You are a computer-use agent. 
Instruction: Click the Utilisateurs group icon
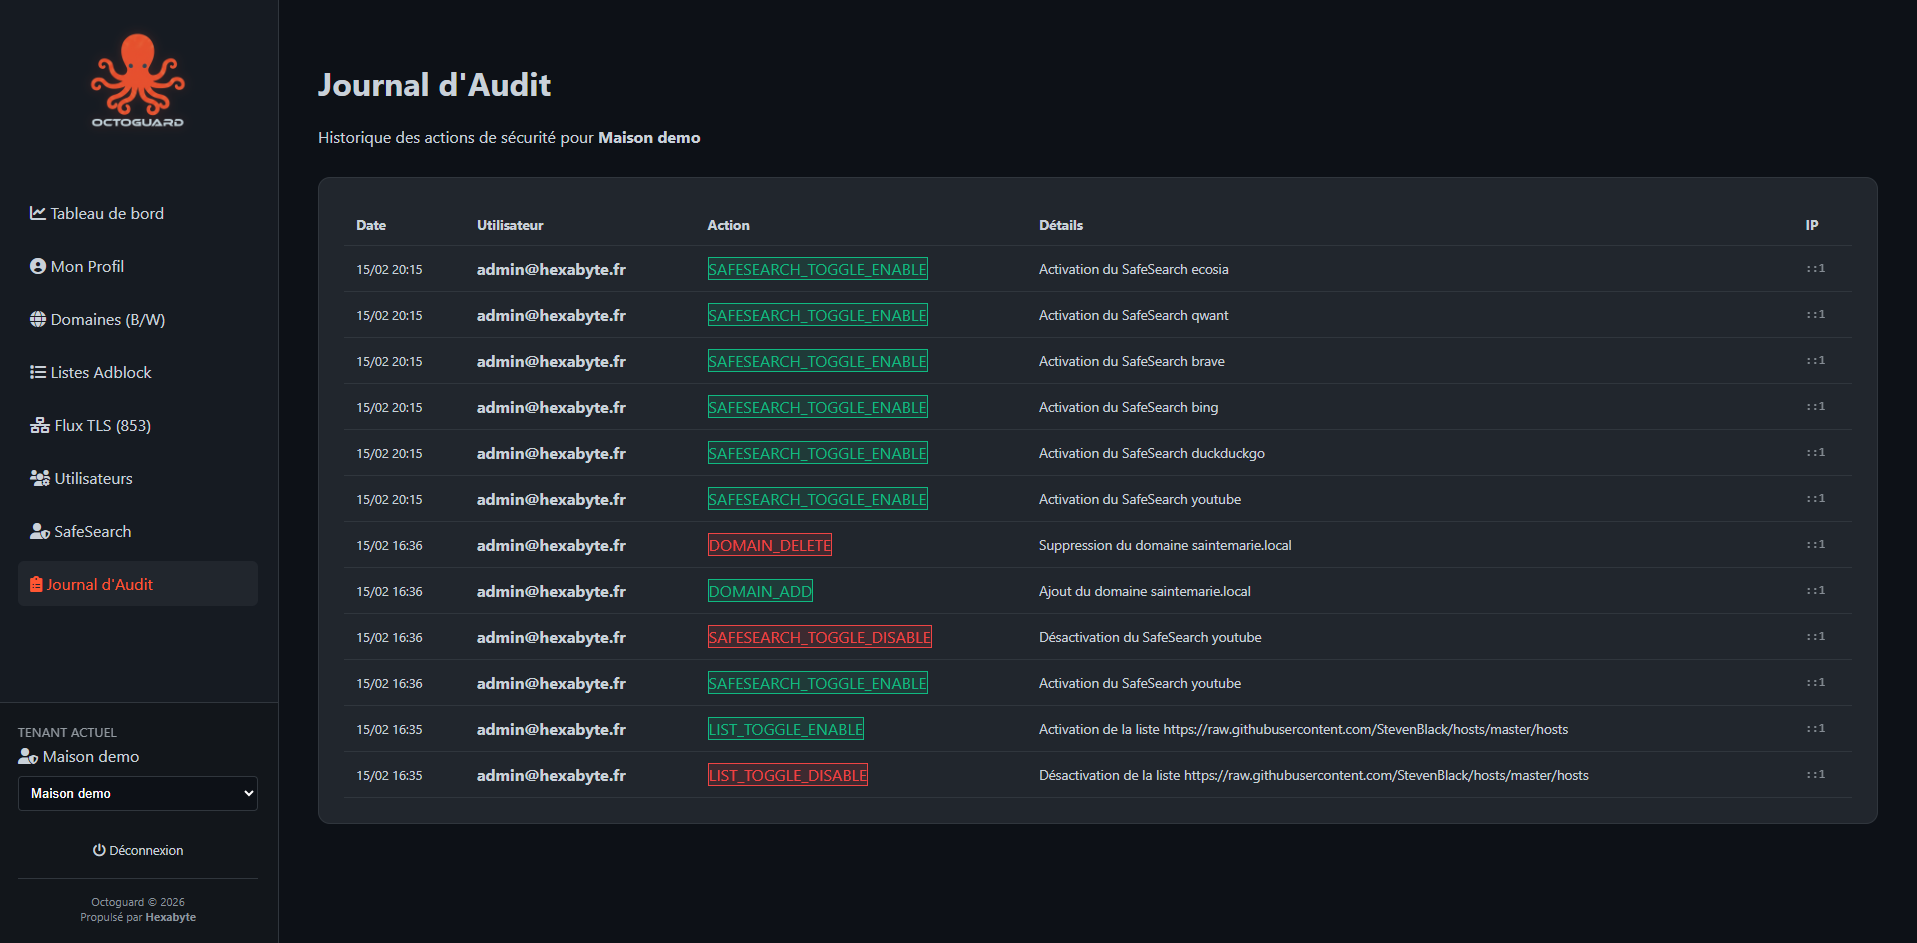(40, 478)
